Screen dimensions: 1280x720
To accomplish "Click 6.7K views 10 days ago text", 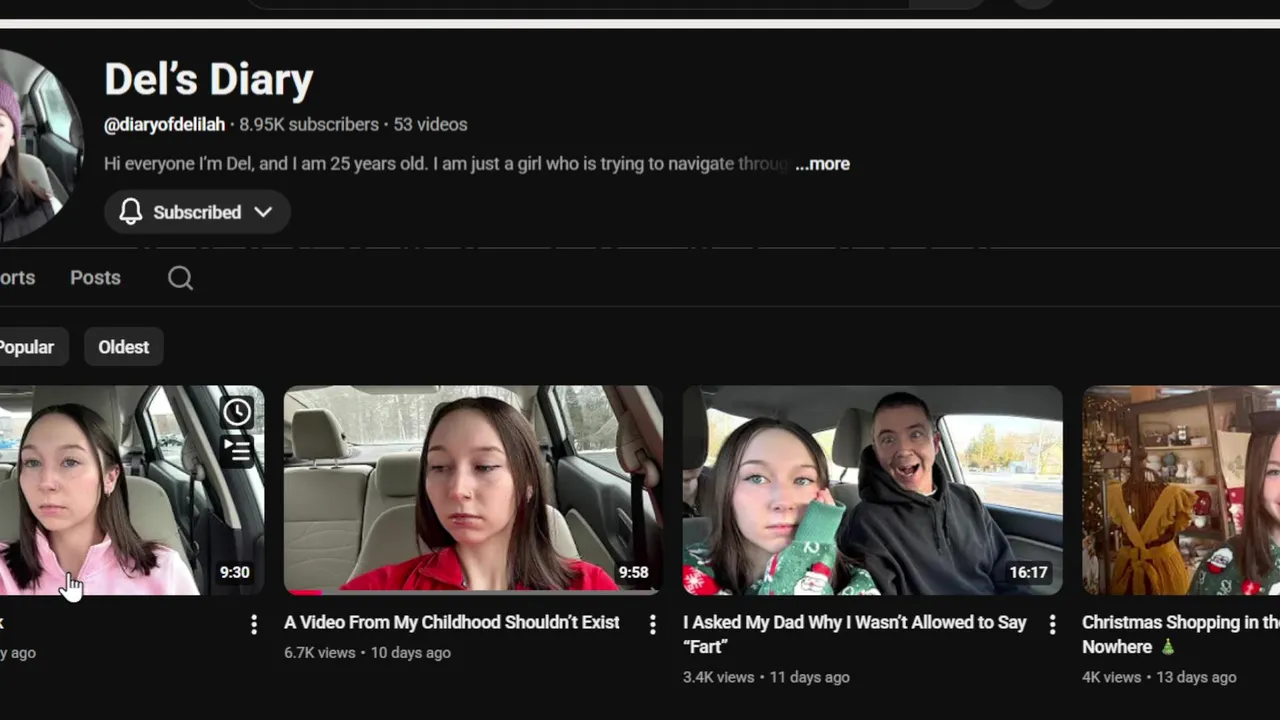I will click(x=367, y=652).
